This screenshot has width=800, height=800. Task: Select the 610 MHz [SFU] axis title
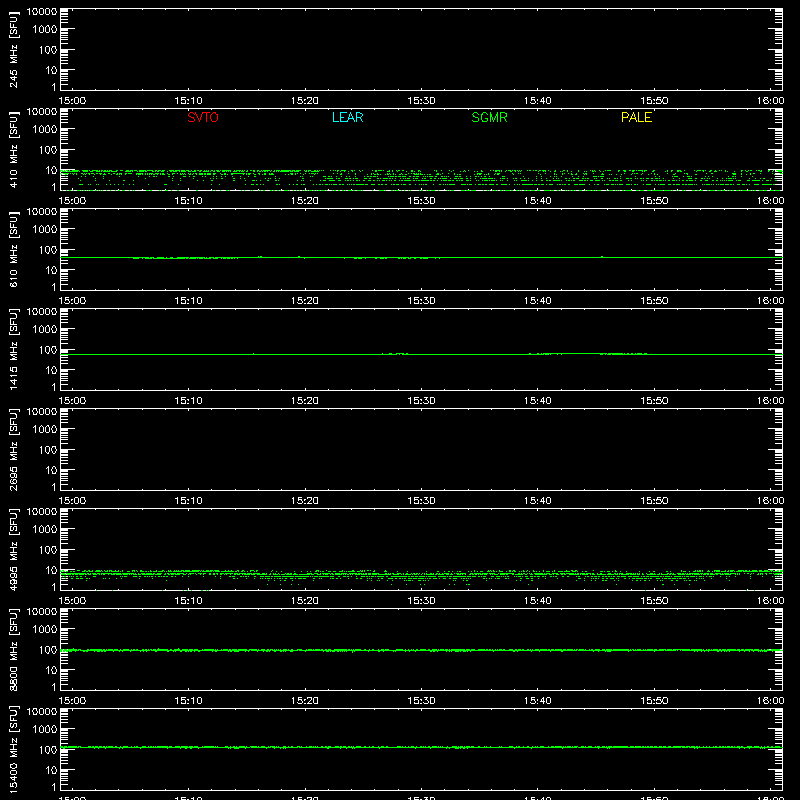click(x=13, y=249)
